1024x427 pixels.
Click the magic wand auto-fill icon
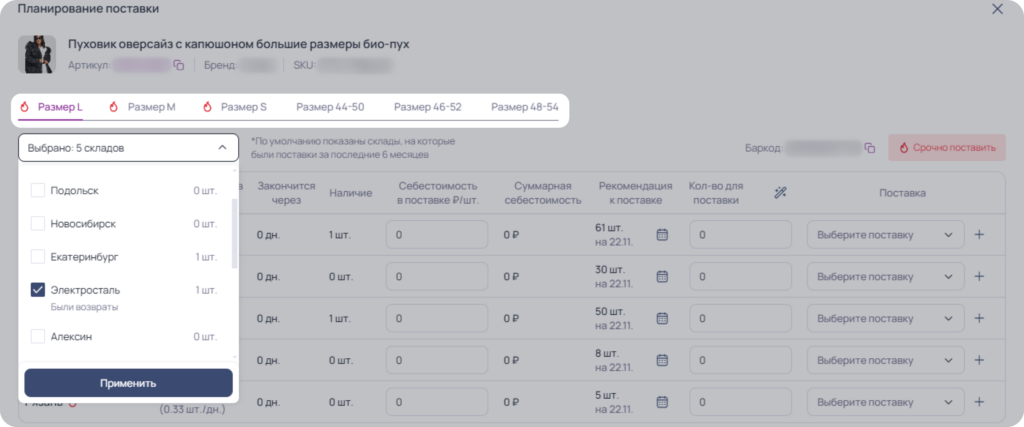click(x=780, y=193)
